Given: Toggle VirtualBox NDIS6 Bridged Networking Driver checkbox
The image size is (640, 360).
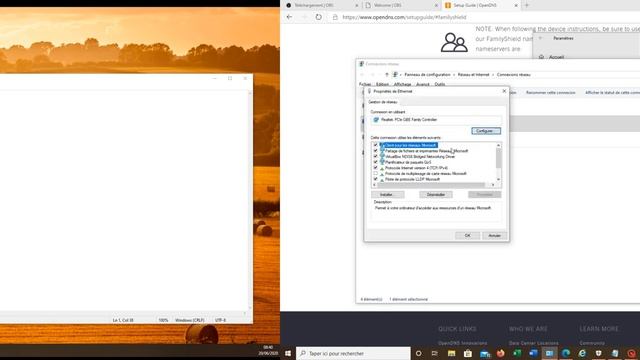Looking at the screenshot, I should click(376, 157).
